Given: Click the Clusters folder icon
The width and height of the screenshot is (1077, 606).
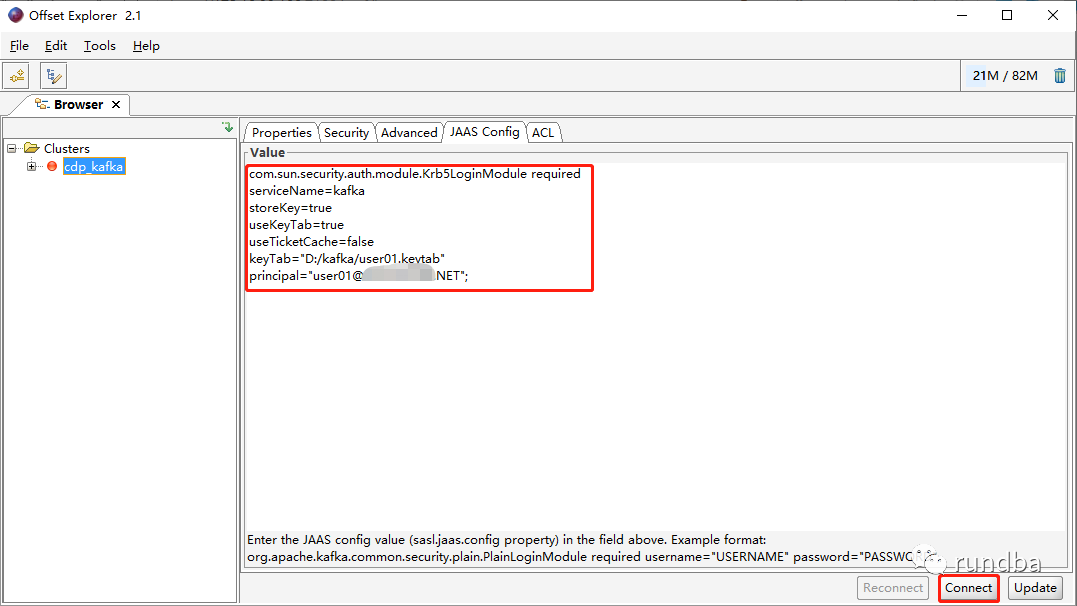Looking at the screenshot, I should 32,148.
